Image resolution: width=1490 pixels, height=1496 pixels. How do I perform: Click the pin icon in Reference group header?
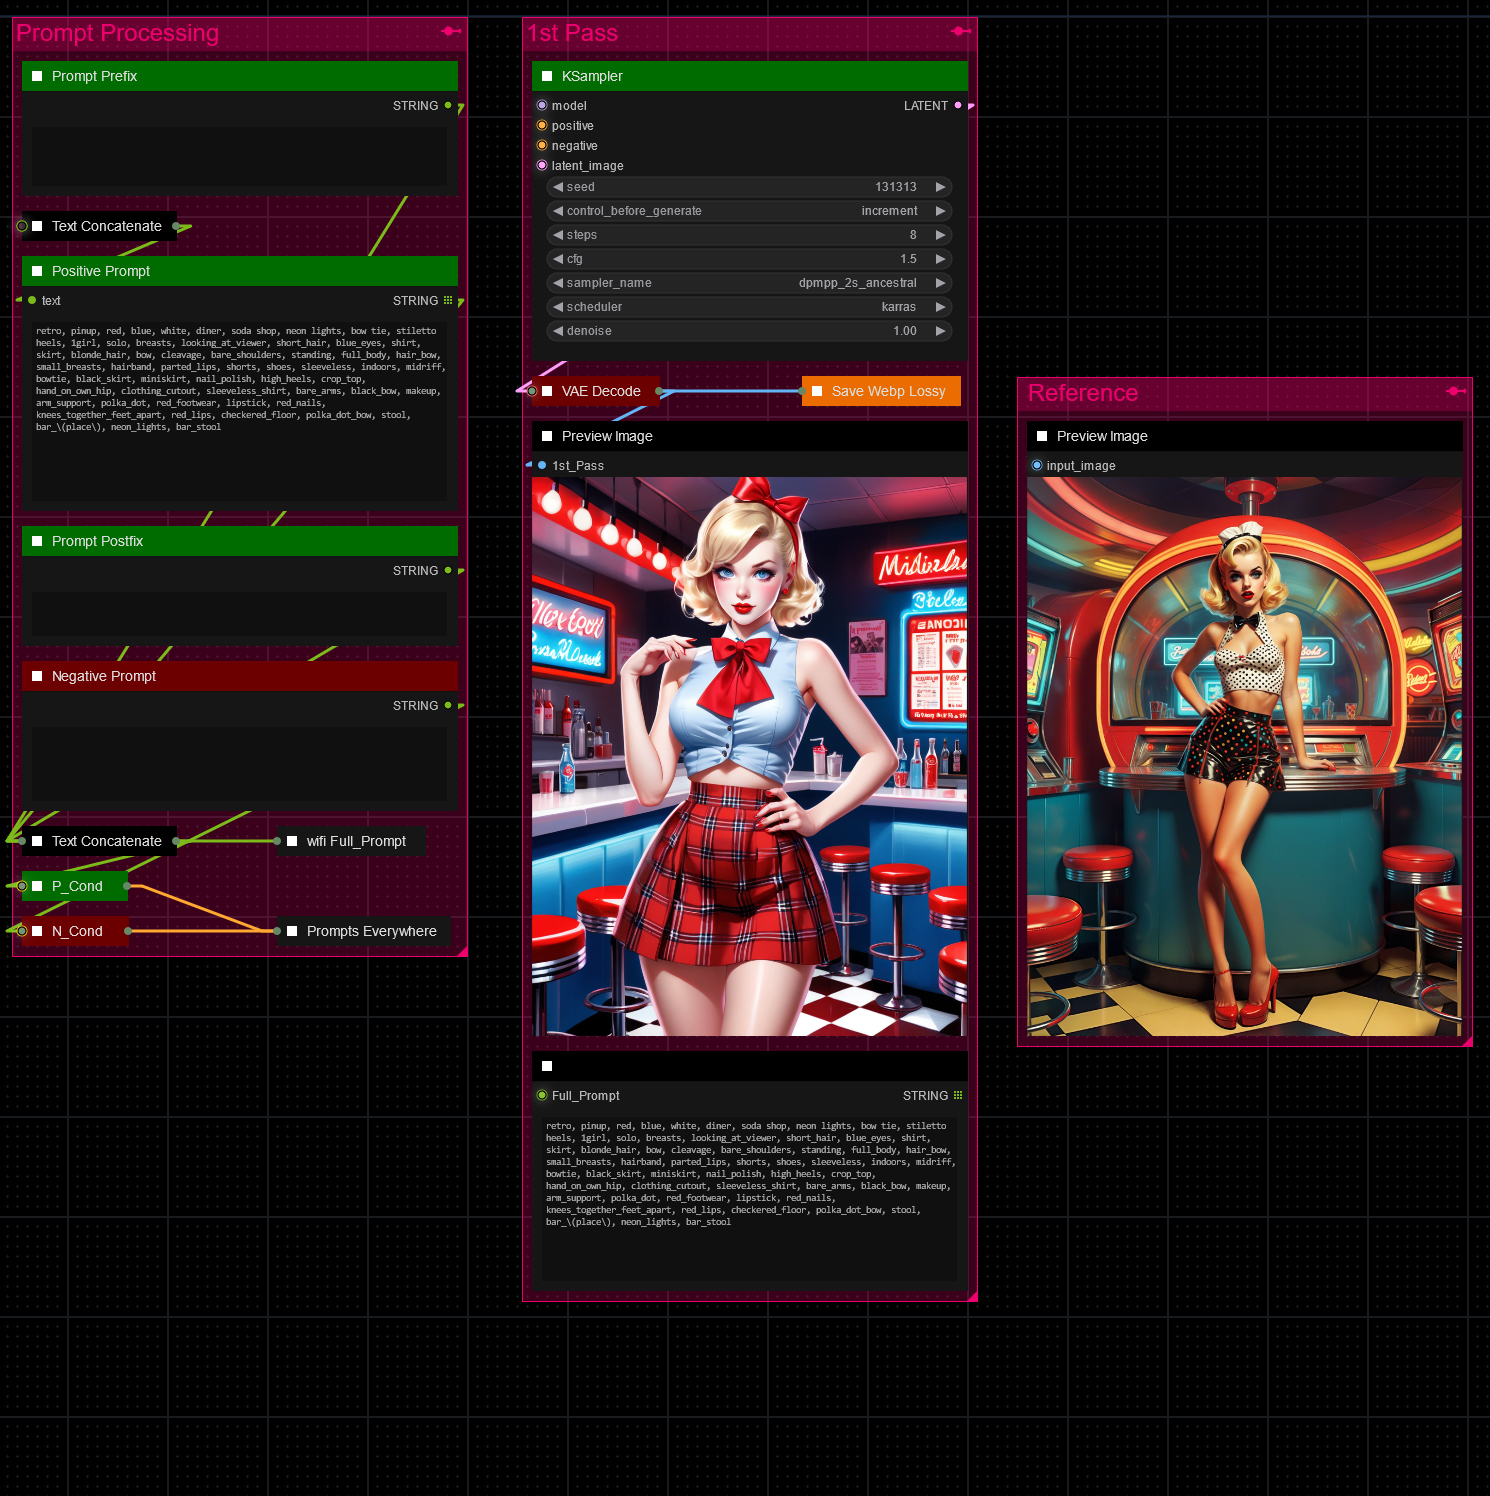click(1456, 392)
